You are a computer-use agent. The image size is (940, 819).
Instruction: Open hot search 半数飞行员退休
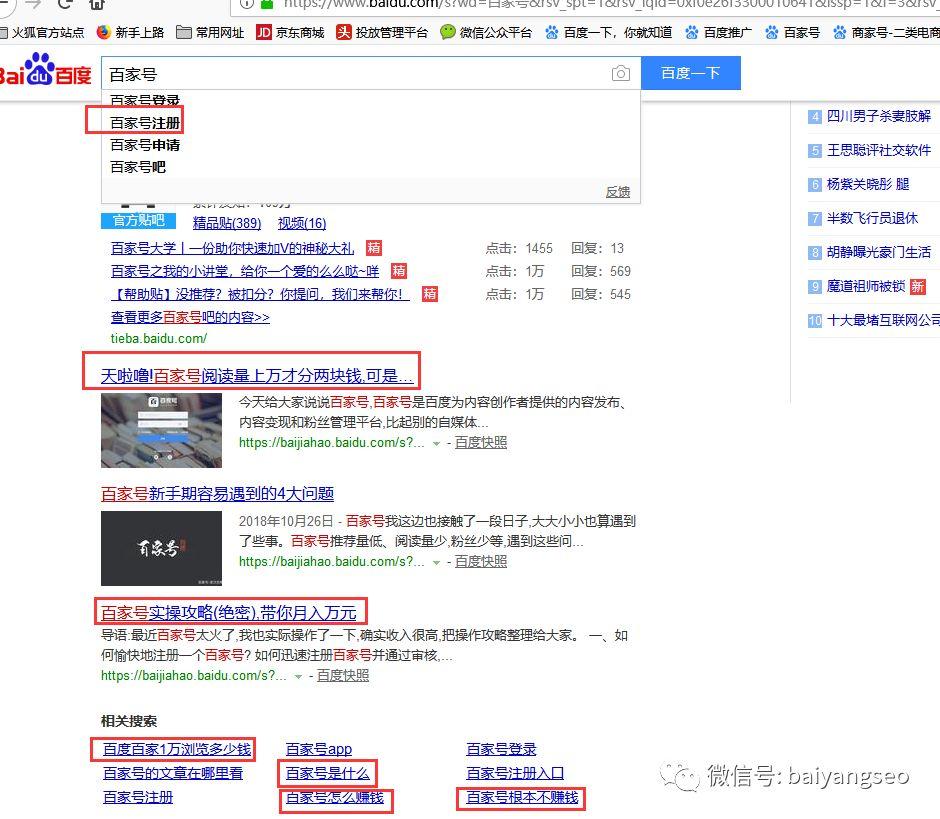click(872, 218)
